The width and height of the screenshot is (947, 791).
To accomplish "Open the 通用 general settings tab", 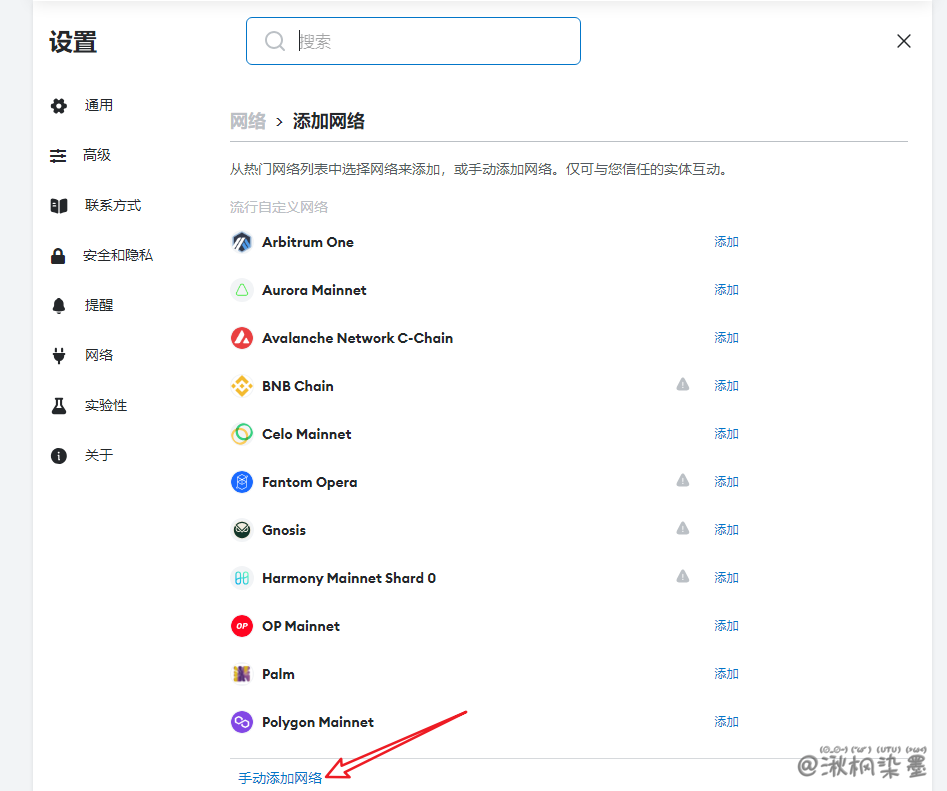I will (x=98, y=106).
